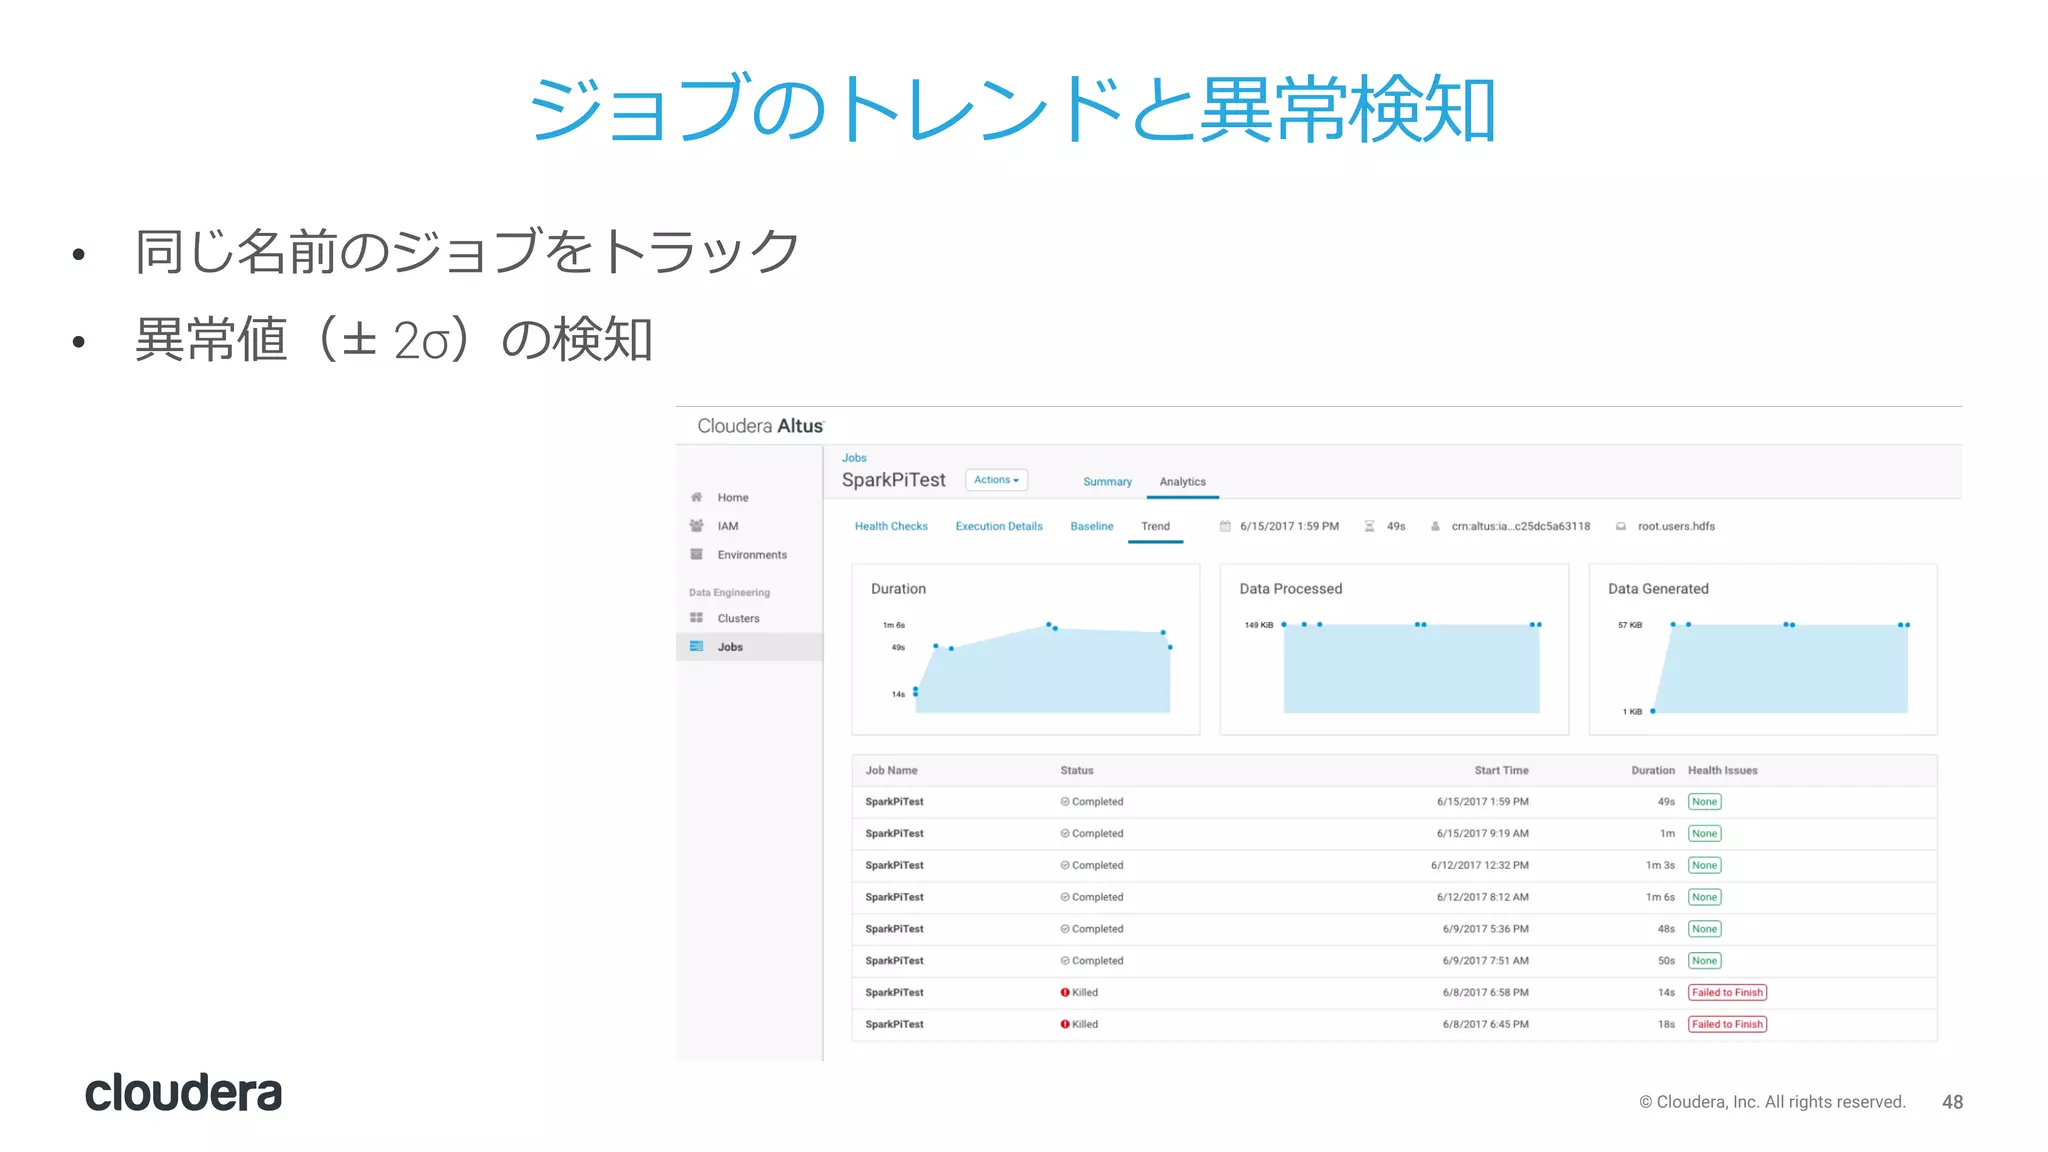Click the Data Processed trend chart
Viewport: 2048px width, 1152px height.
[x=1394, y=649]
